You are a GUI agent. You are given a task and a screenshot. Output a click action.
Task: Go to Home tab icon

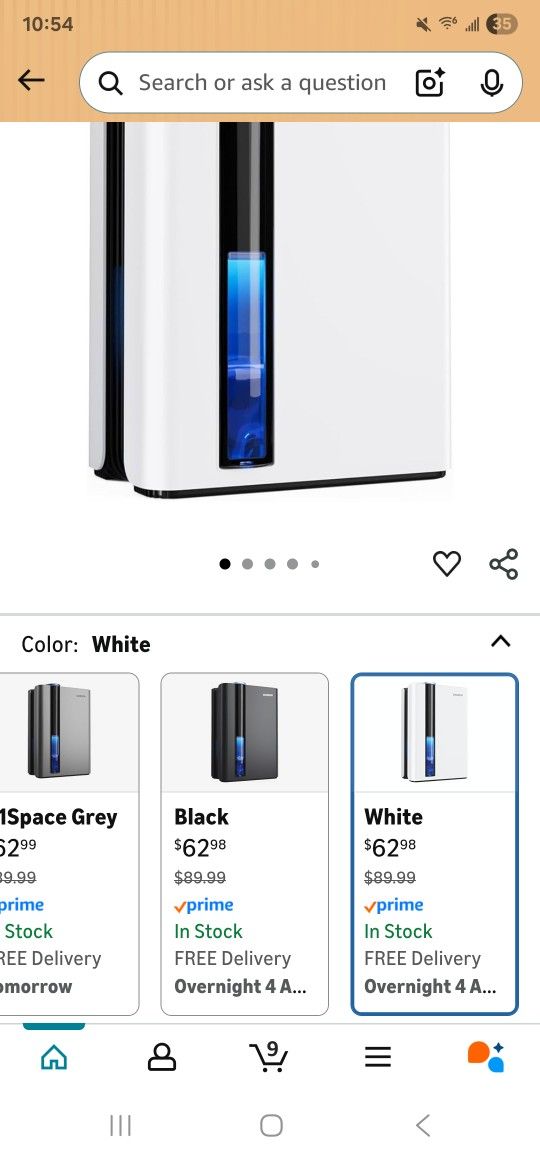(x=54, y=1058)
